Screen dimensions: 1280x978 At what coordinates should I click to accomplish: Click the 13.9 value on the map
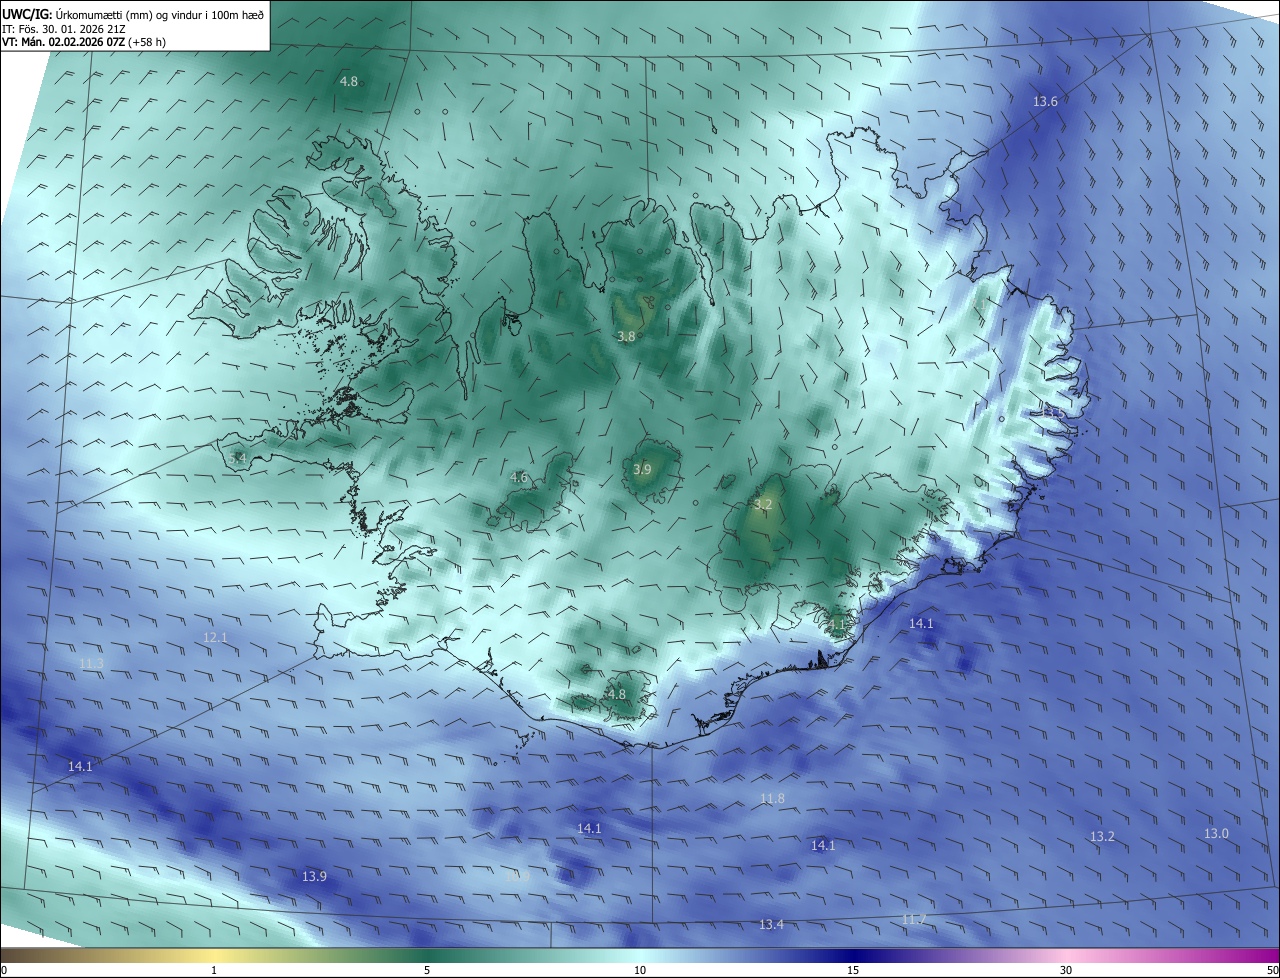[x=314, y=876]
